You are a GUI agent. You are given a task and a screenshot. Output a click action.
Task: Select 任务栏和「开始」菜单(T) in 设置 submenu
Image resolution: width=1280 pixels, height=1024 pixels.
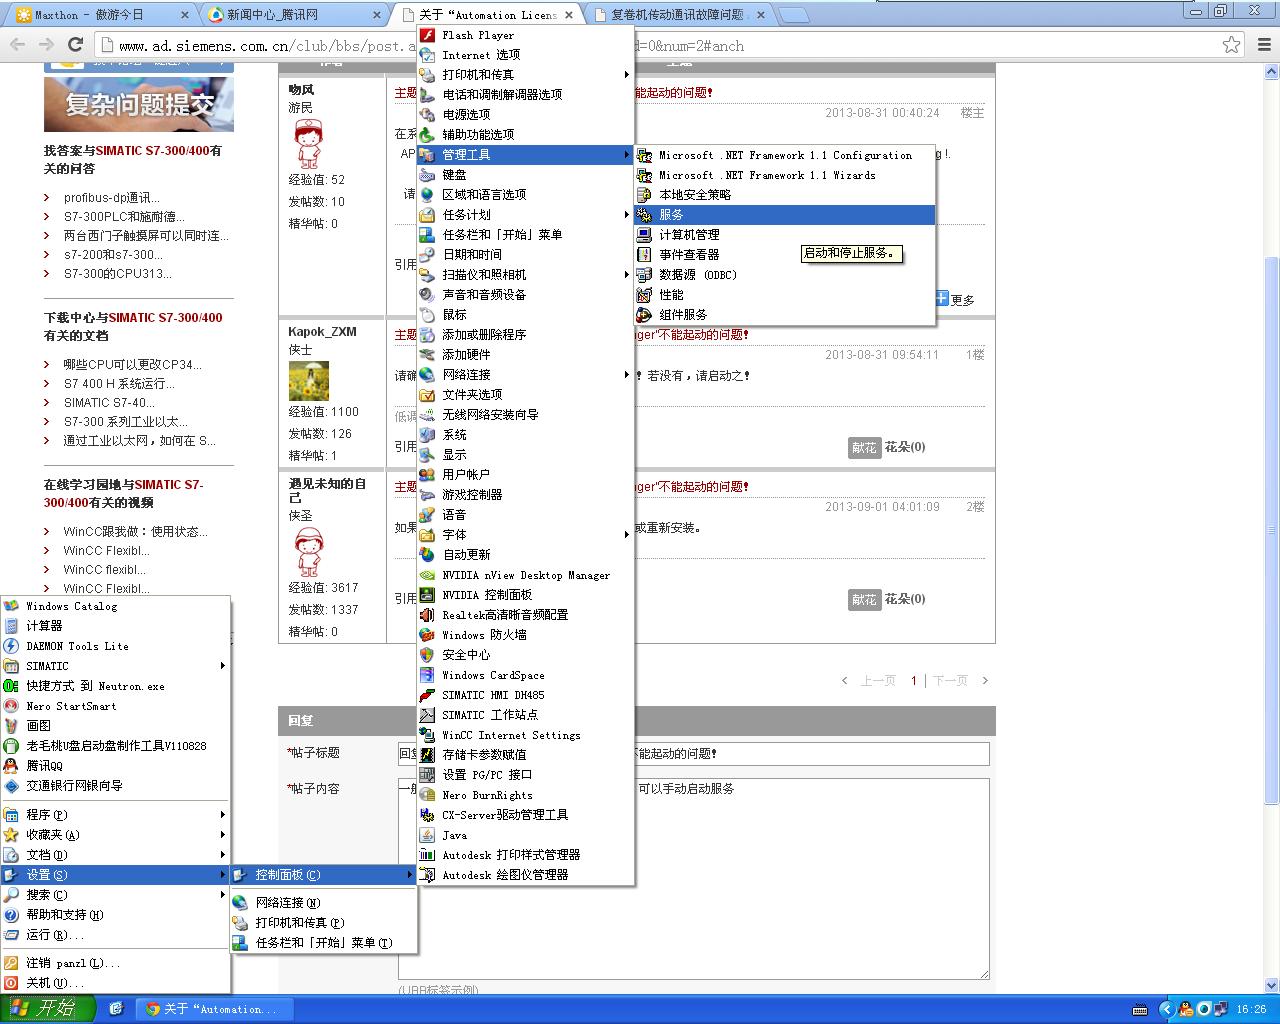click(324, 943)
